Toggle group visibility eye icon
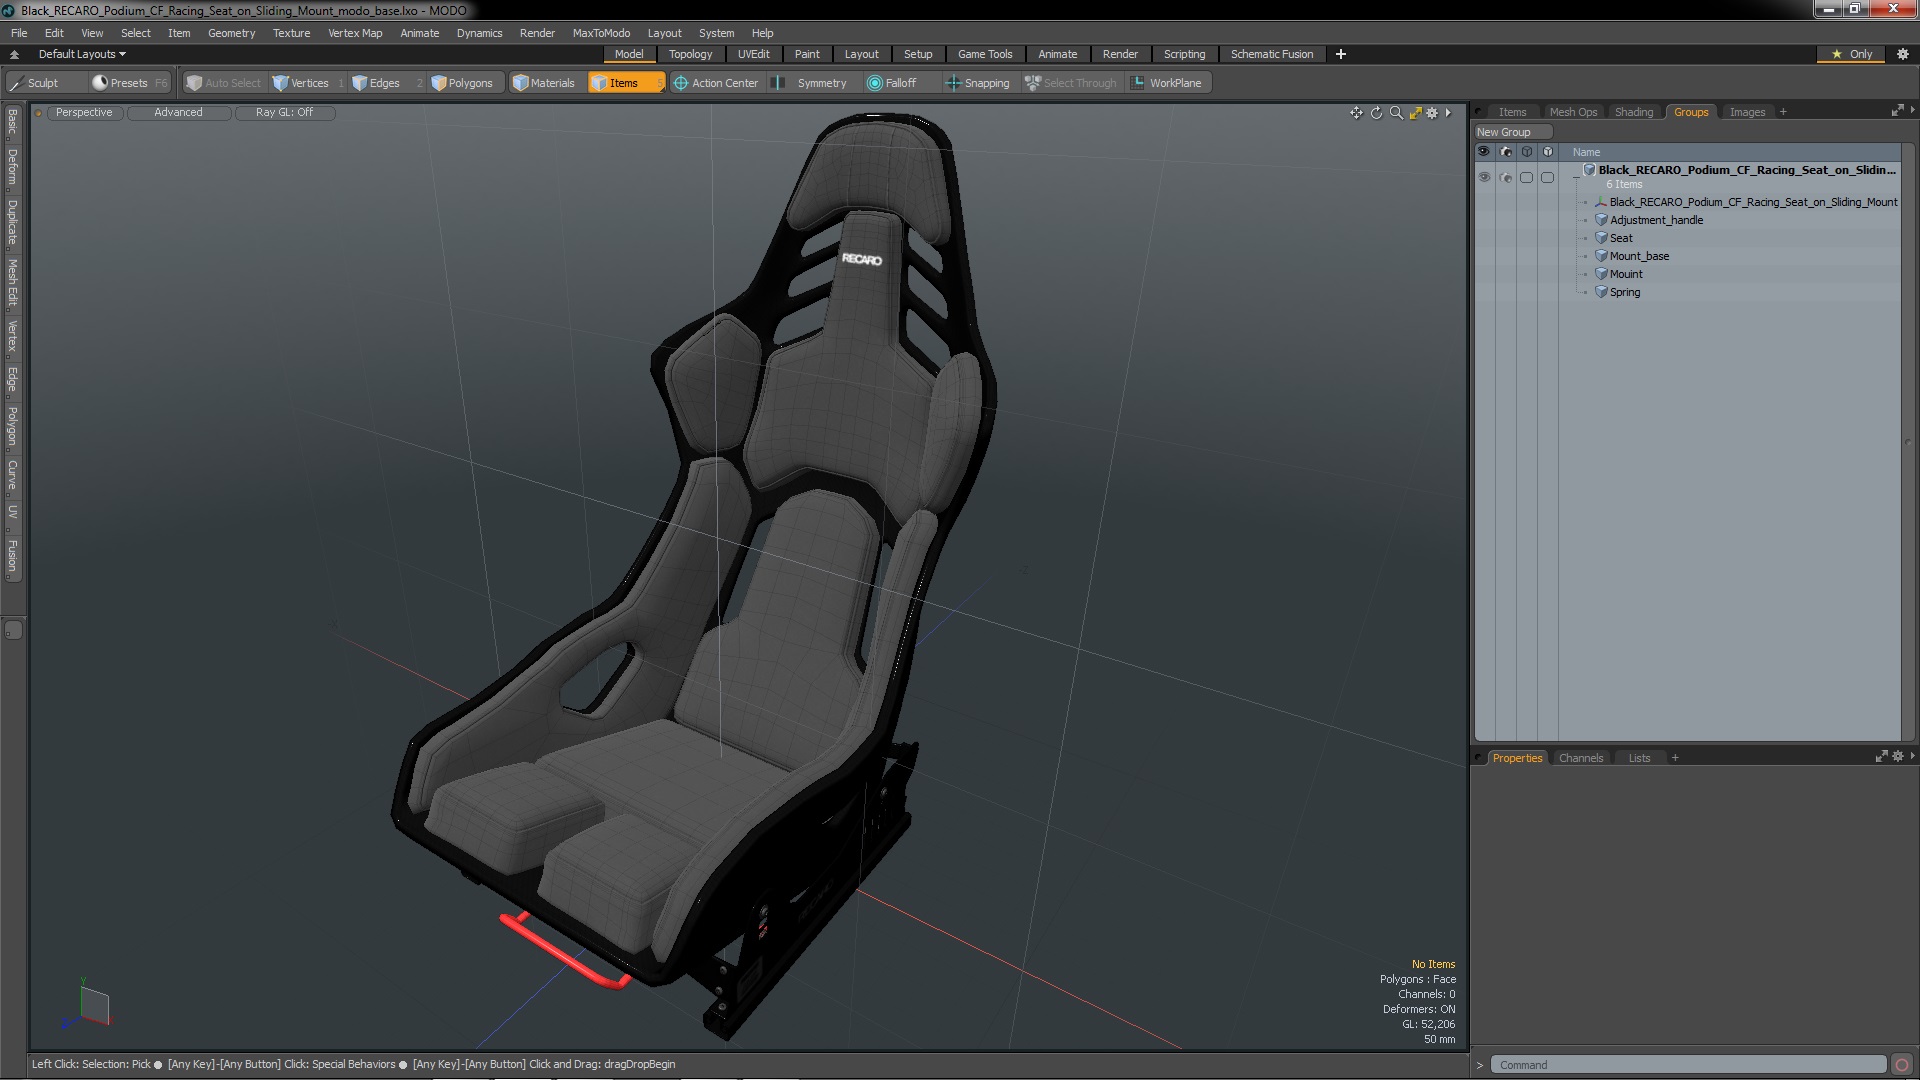 point(1484,177)
